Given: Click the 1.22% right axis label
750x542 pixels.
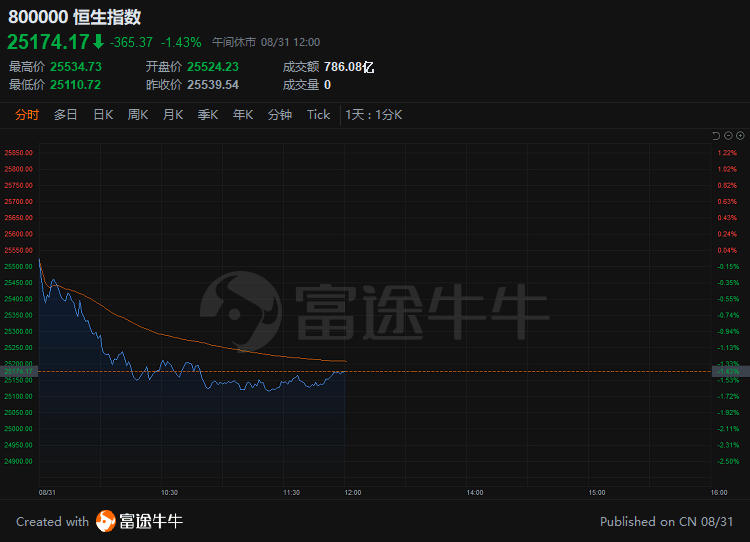Looking at the screenshot, I should tap(727, 153).
